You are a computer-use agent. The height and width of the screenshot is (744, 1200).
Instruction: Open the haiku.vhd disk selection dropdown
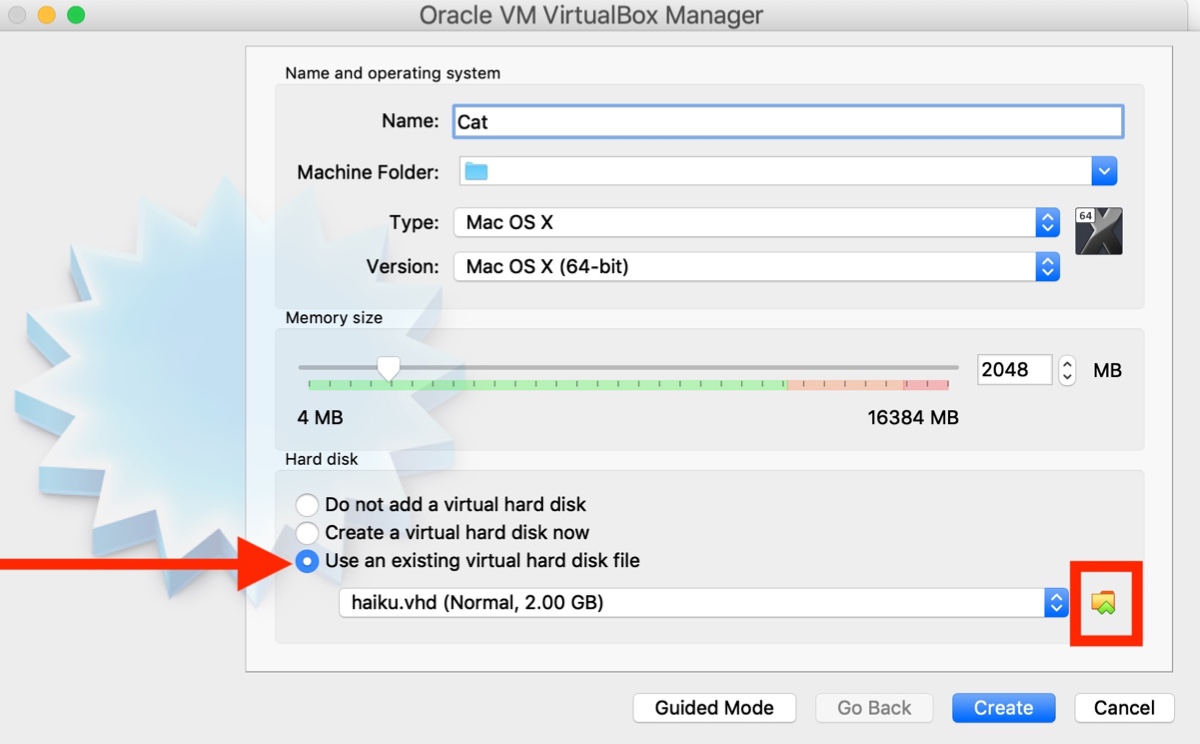1056,602
